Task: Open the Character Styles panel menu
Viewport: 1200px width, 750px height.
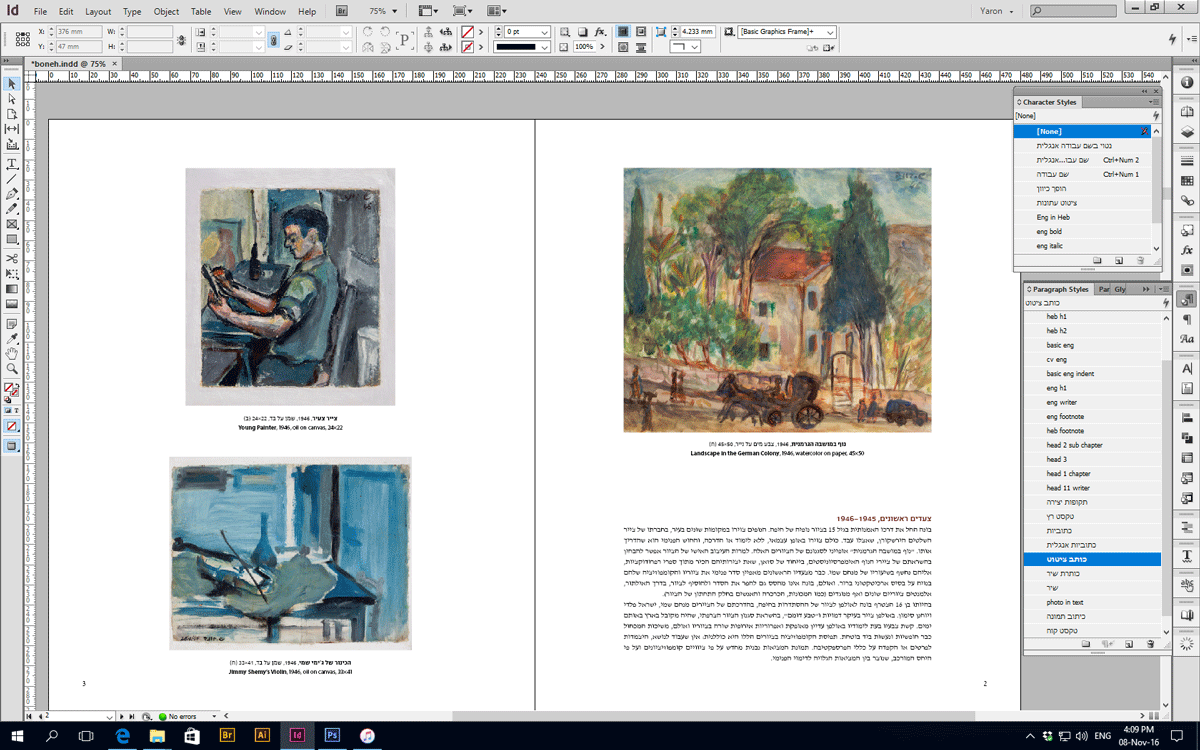Action: 1155,102
